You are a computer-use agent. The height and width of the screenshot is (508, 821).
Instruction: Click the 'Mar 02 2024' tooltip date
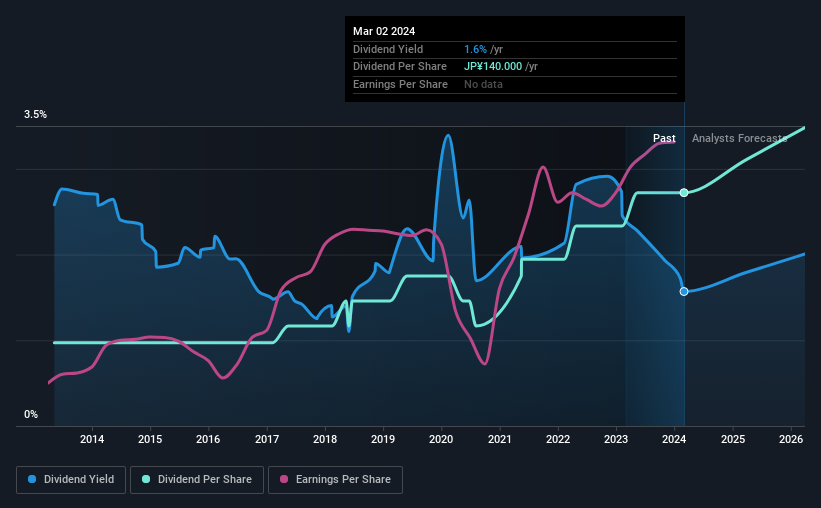click(x=384, y=31)
